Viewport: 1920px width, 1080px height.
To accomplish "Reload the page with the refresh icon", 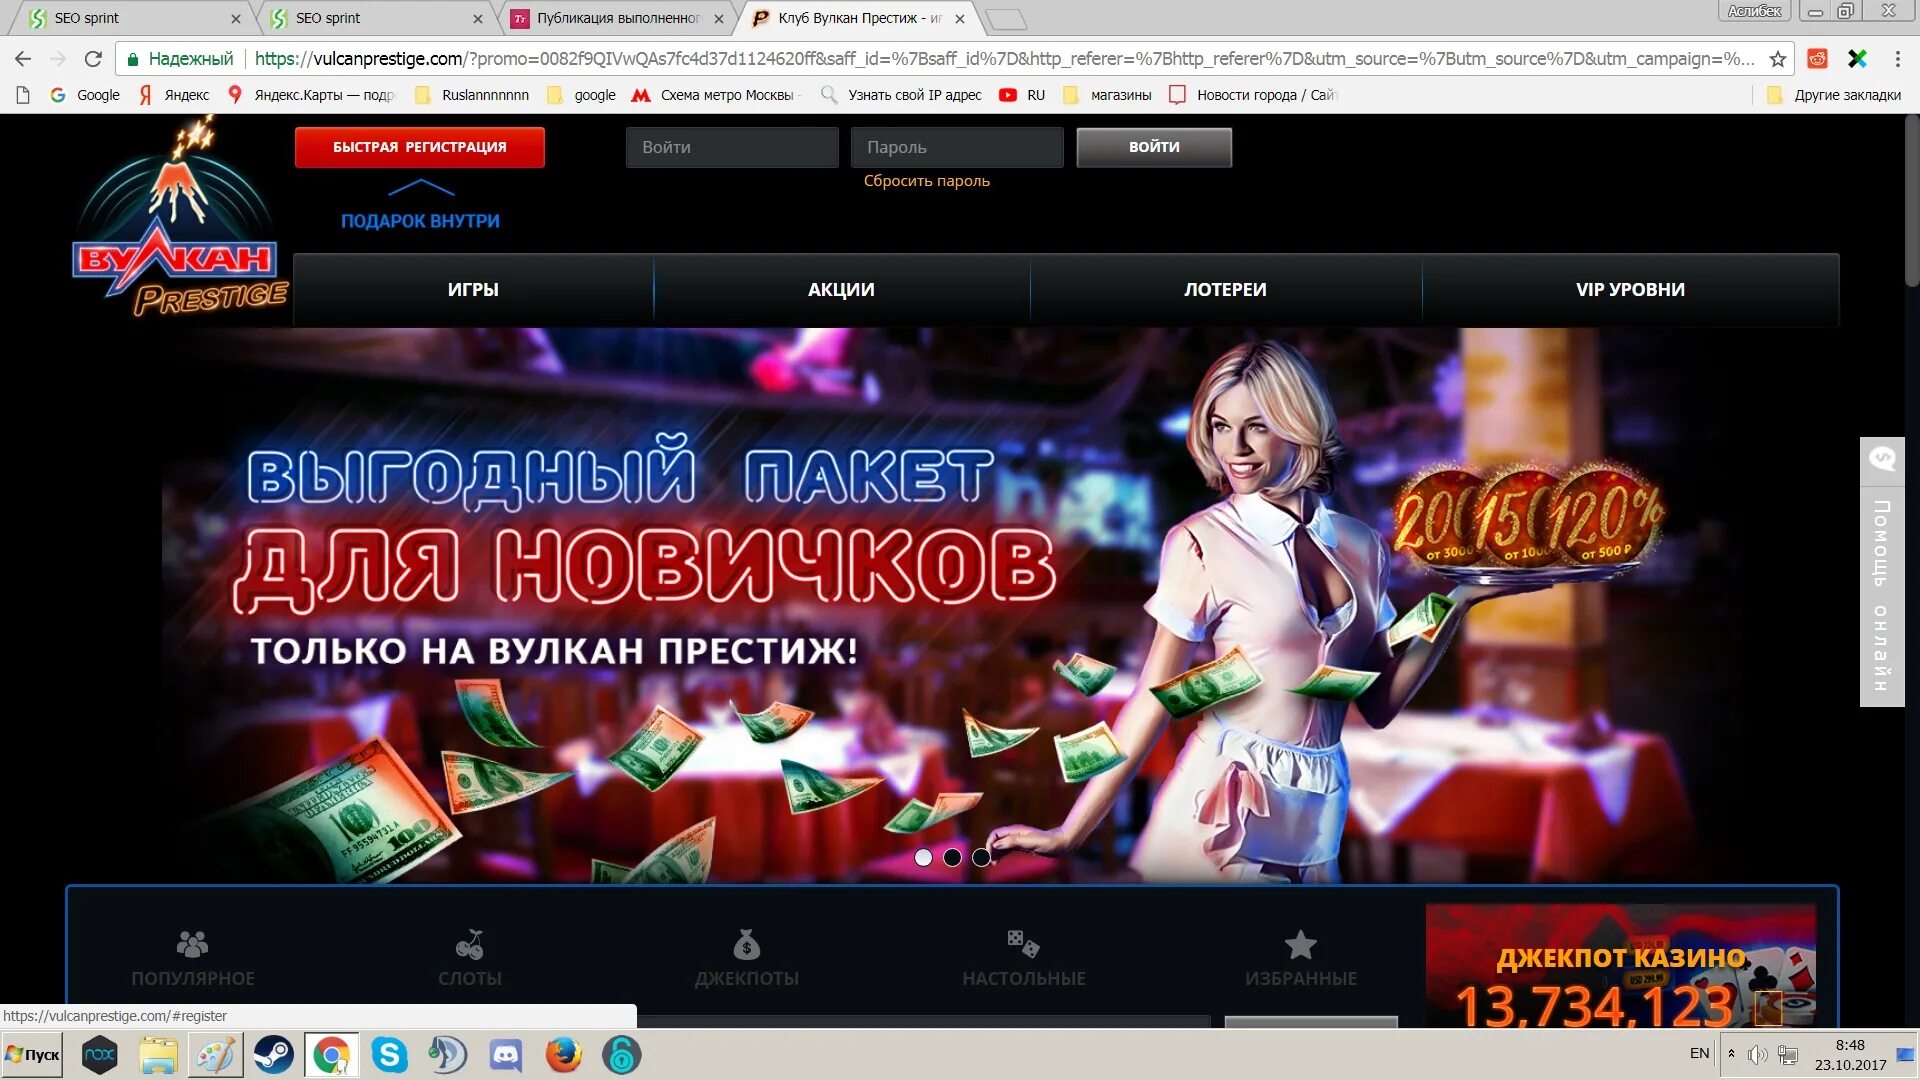I will click(x=93, y=59).
